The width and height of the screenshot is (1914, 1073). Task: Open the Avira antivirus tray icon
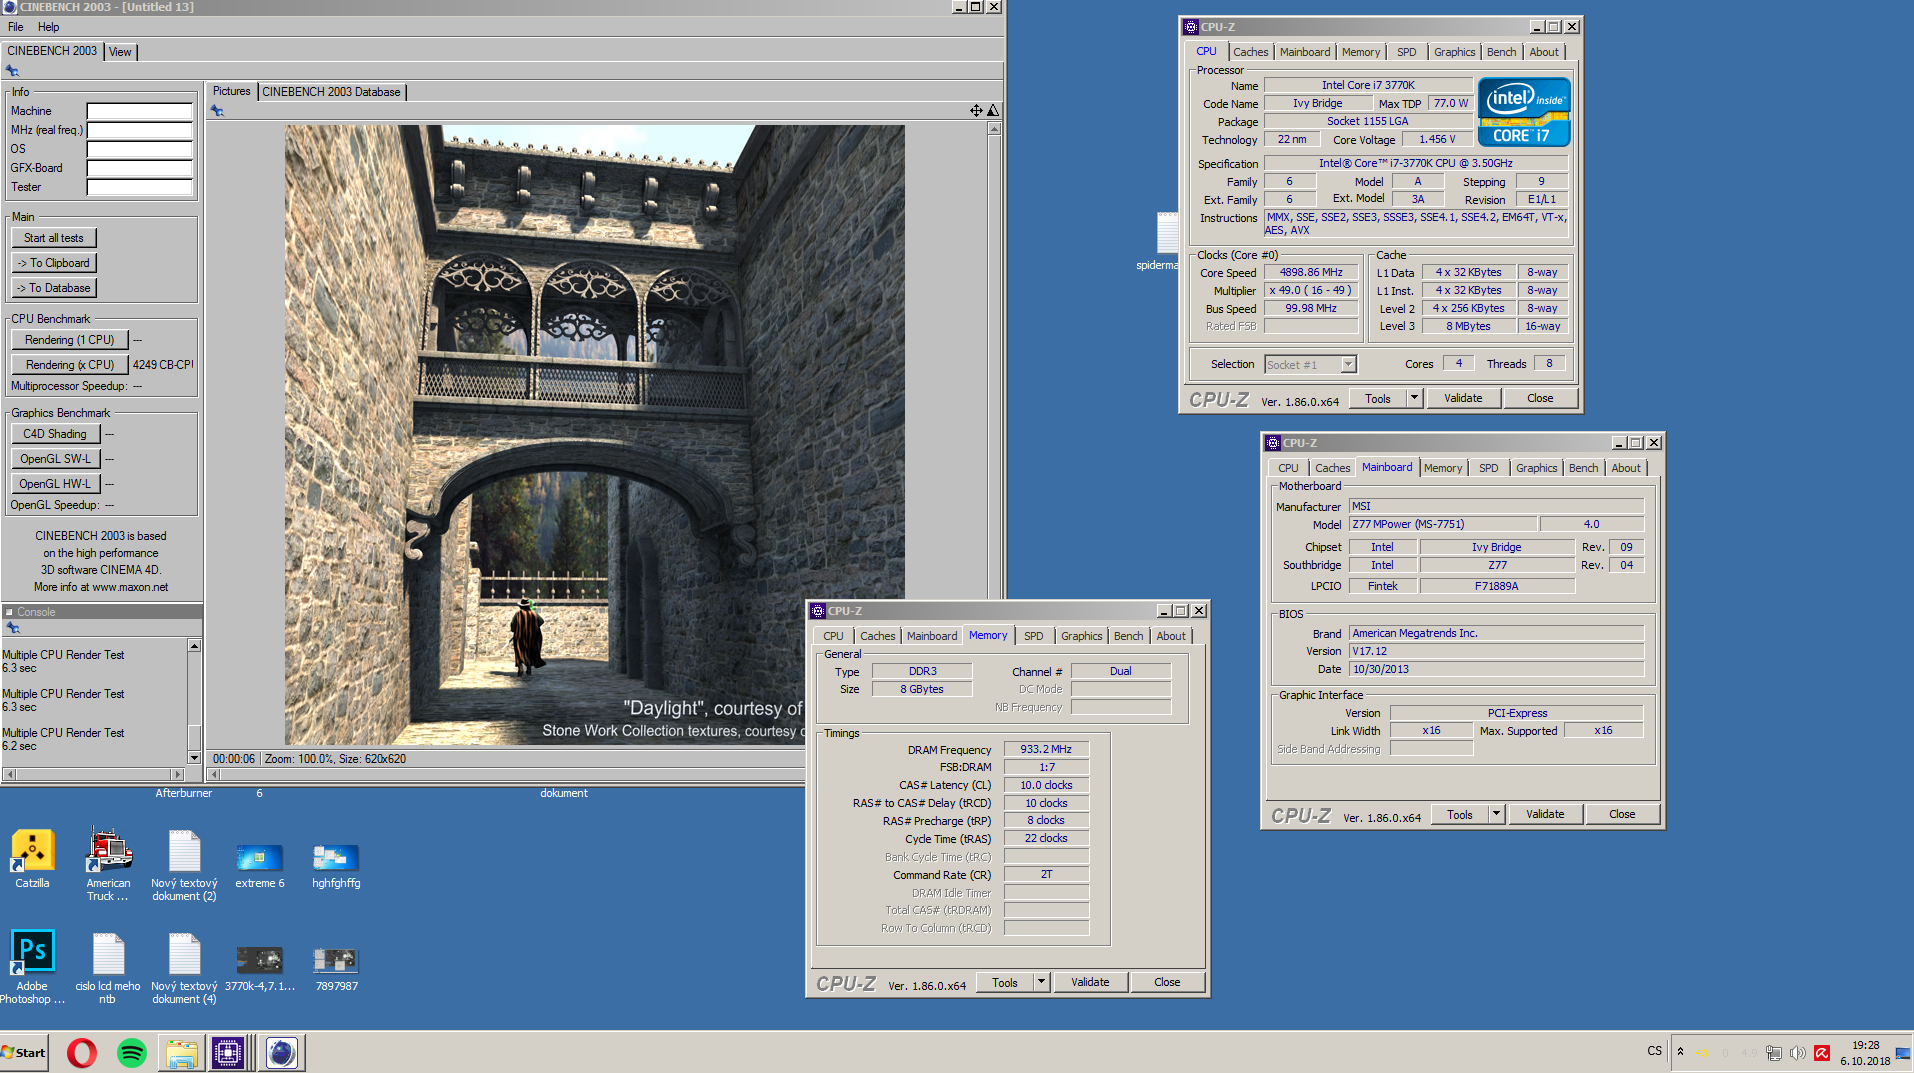[x=1822, y=1052]
